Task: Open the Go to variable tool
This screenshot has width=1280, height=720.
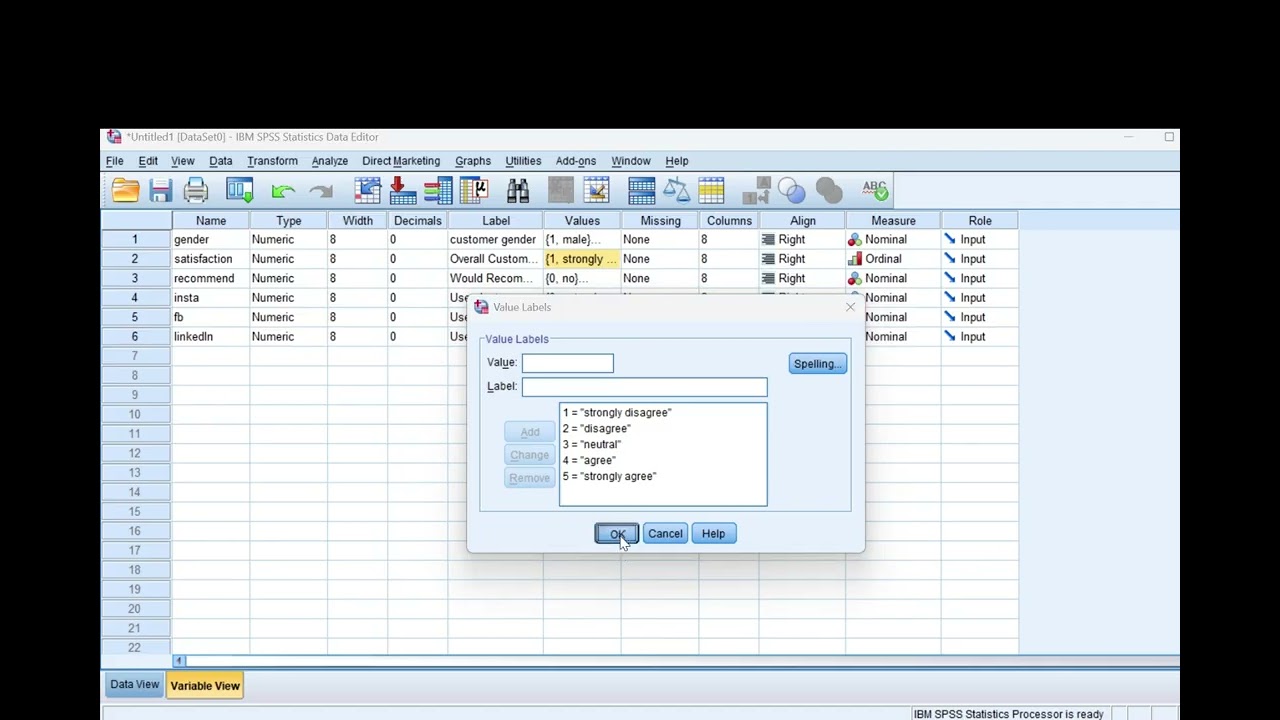Action: coord(403,190)
